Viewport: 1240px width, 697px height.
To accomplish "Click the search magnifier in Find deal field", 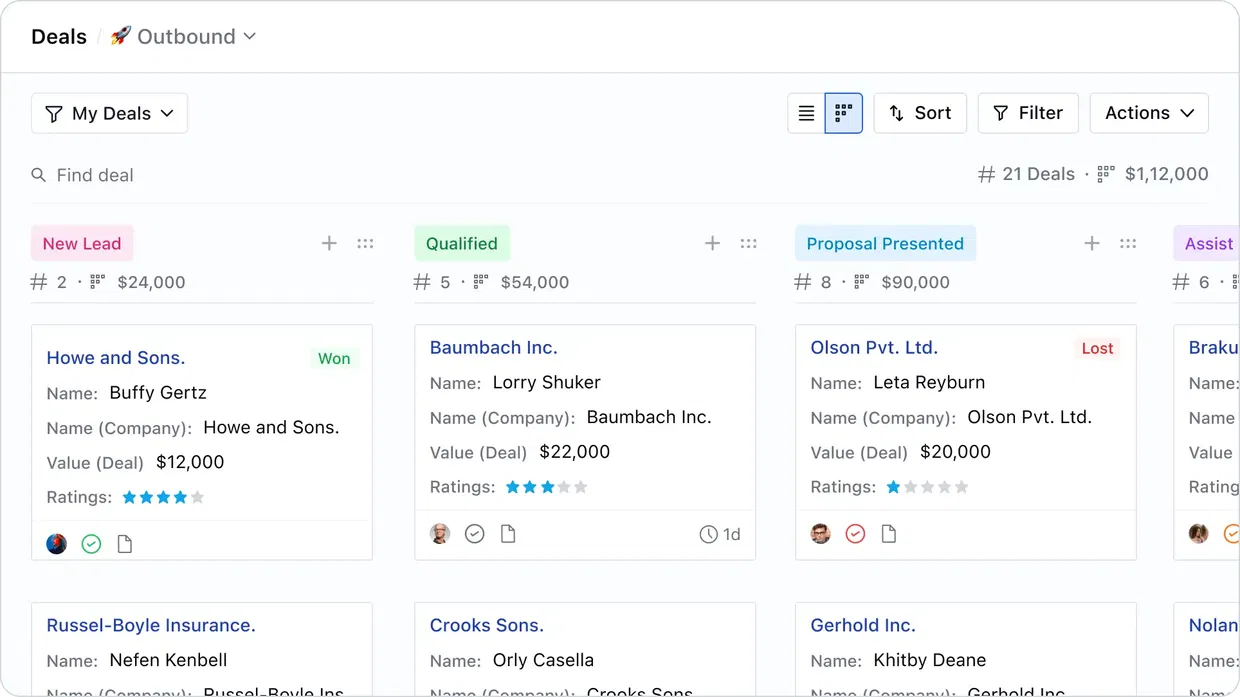I will [38, 174].
